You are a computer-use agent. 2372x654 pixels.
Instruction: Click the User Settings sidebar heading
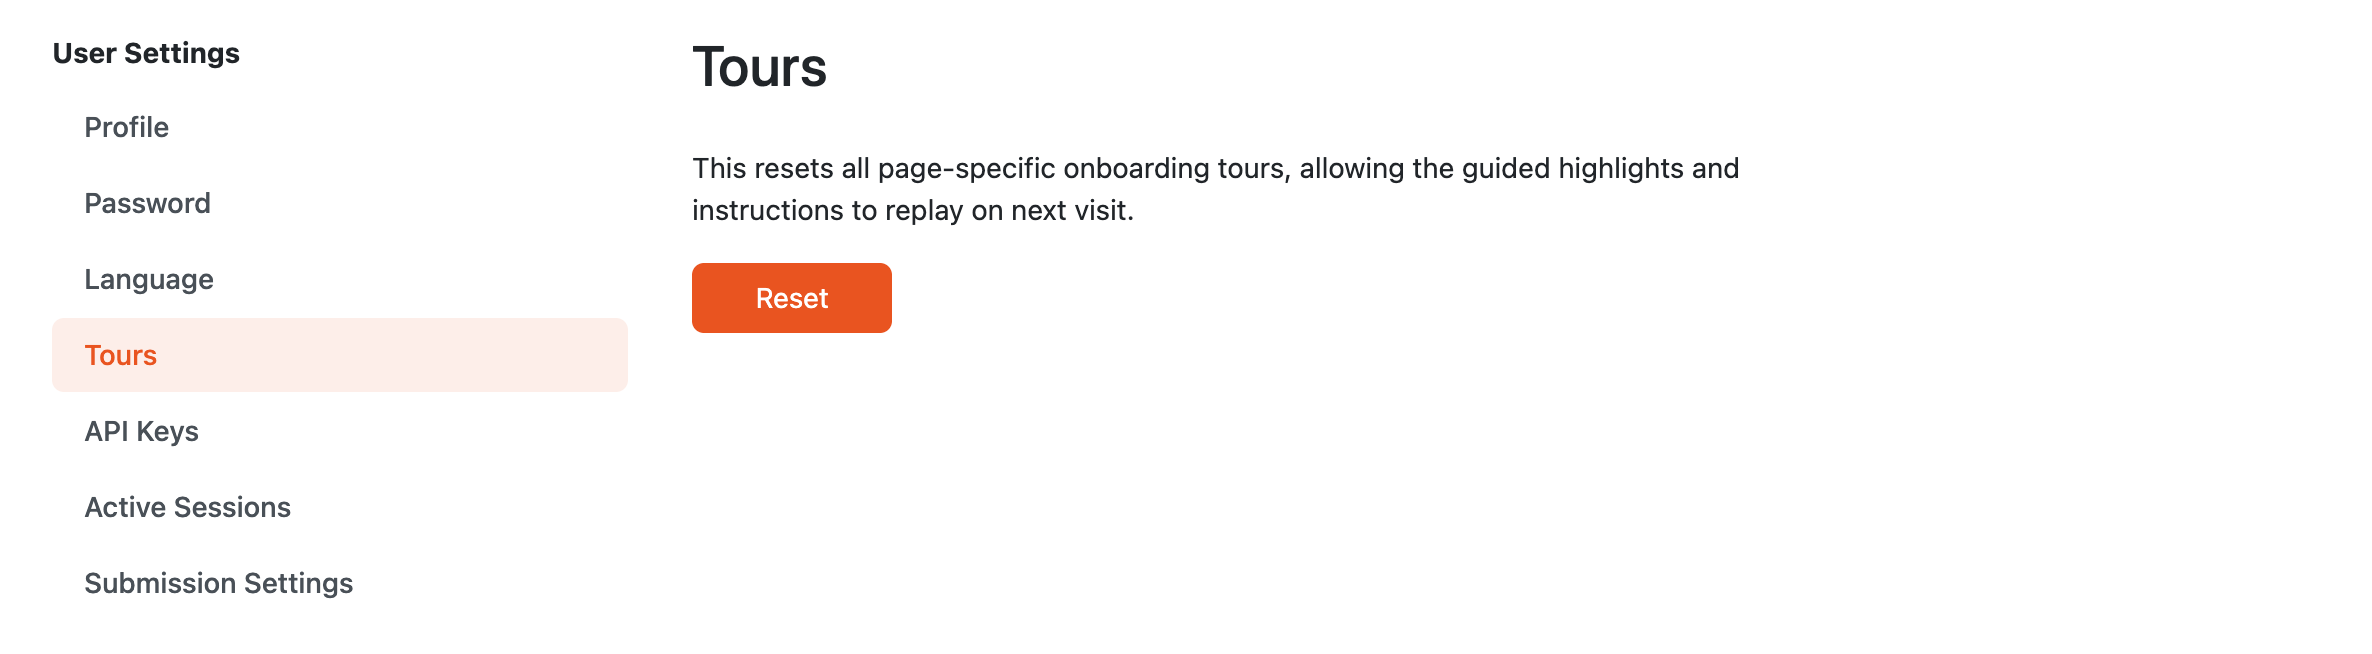coord(146,53)
